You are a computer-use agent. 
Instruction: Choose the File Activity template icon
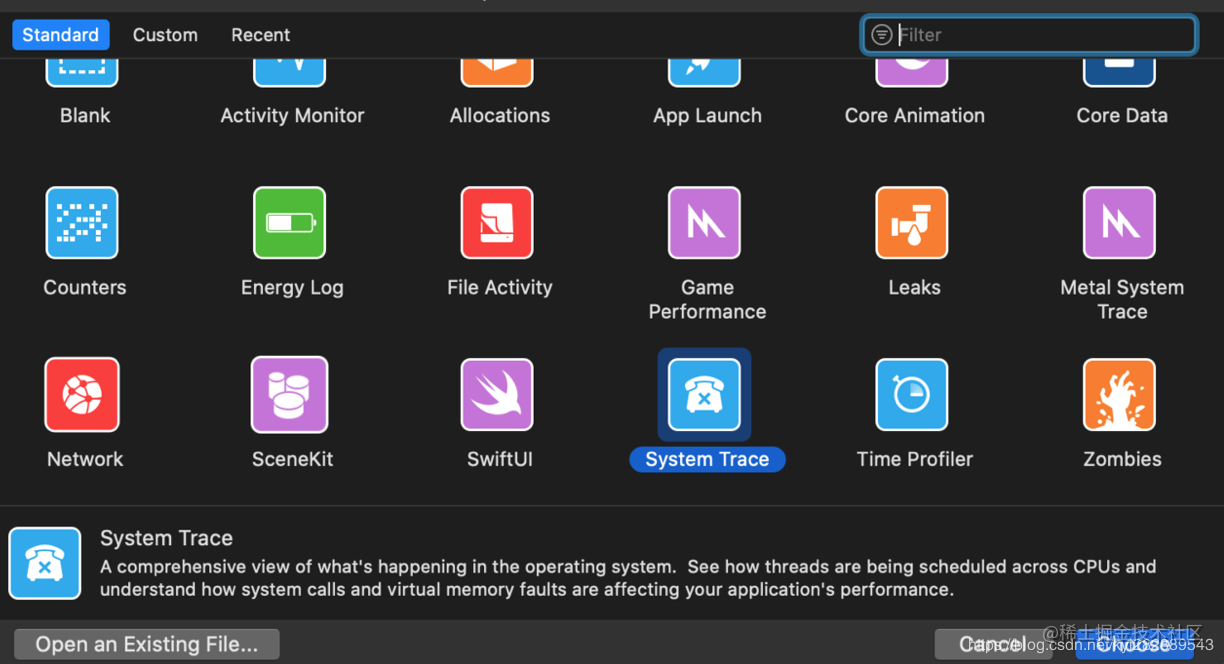click(497, 222)
